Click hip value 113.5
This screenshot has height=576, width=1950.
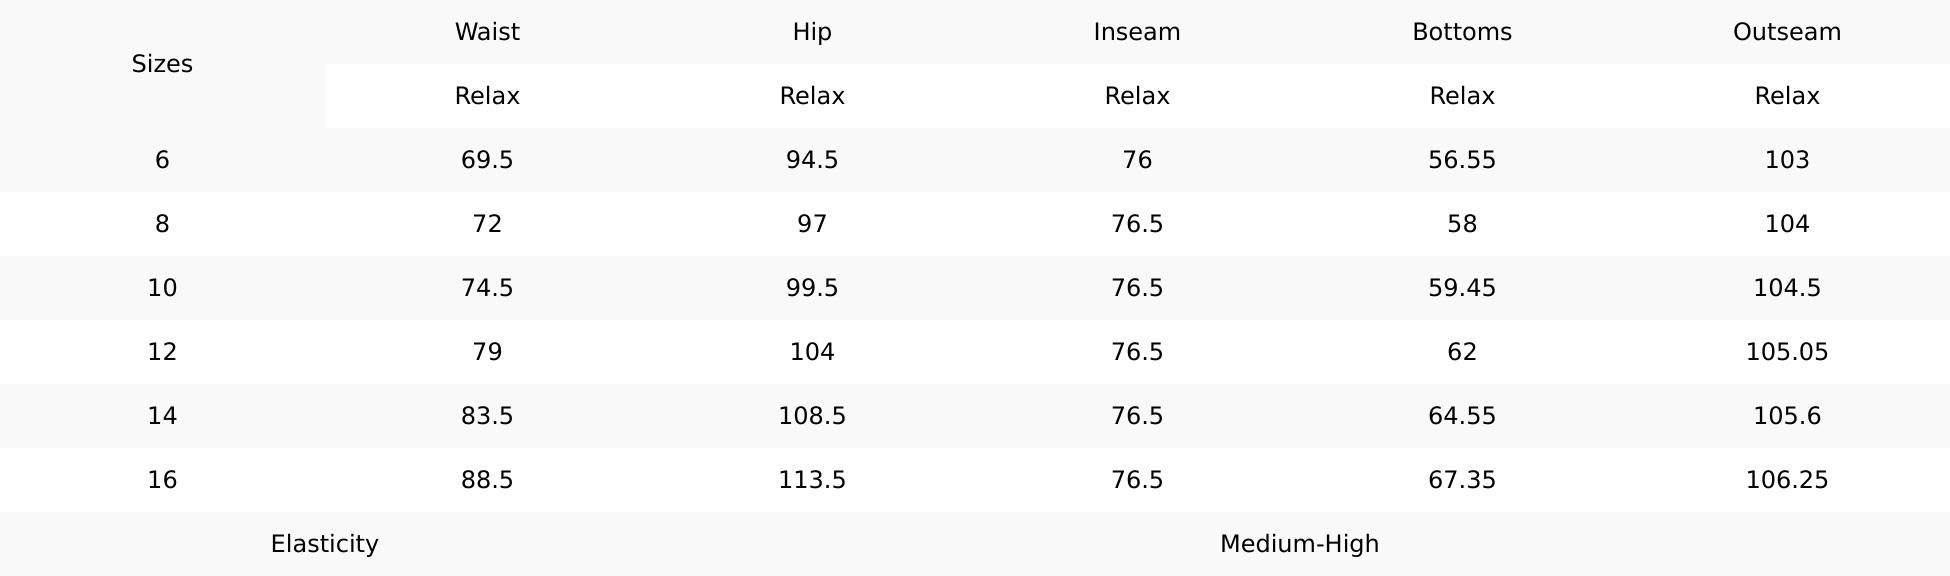(812, 480)
